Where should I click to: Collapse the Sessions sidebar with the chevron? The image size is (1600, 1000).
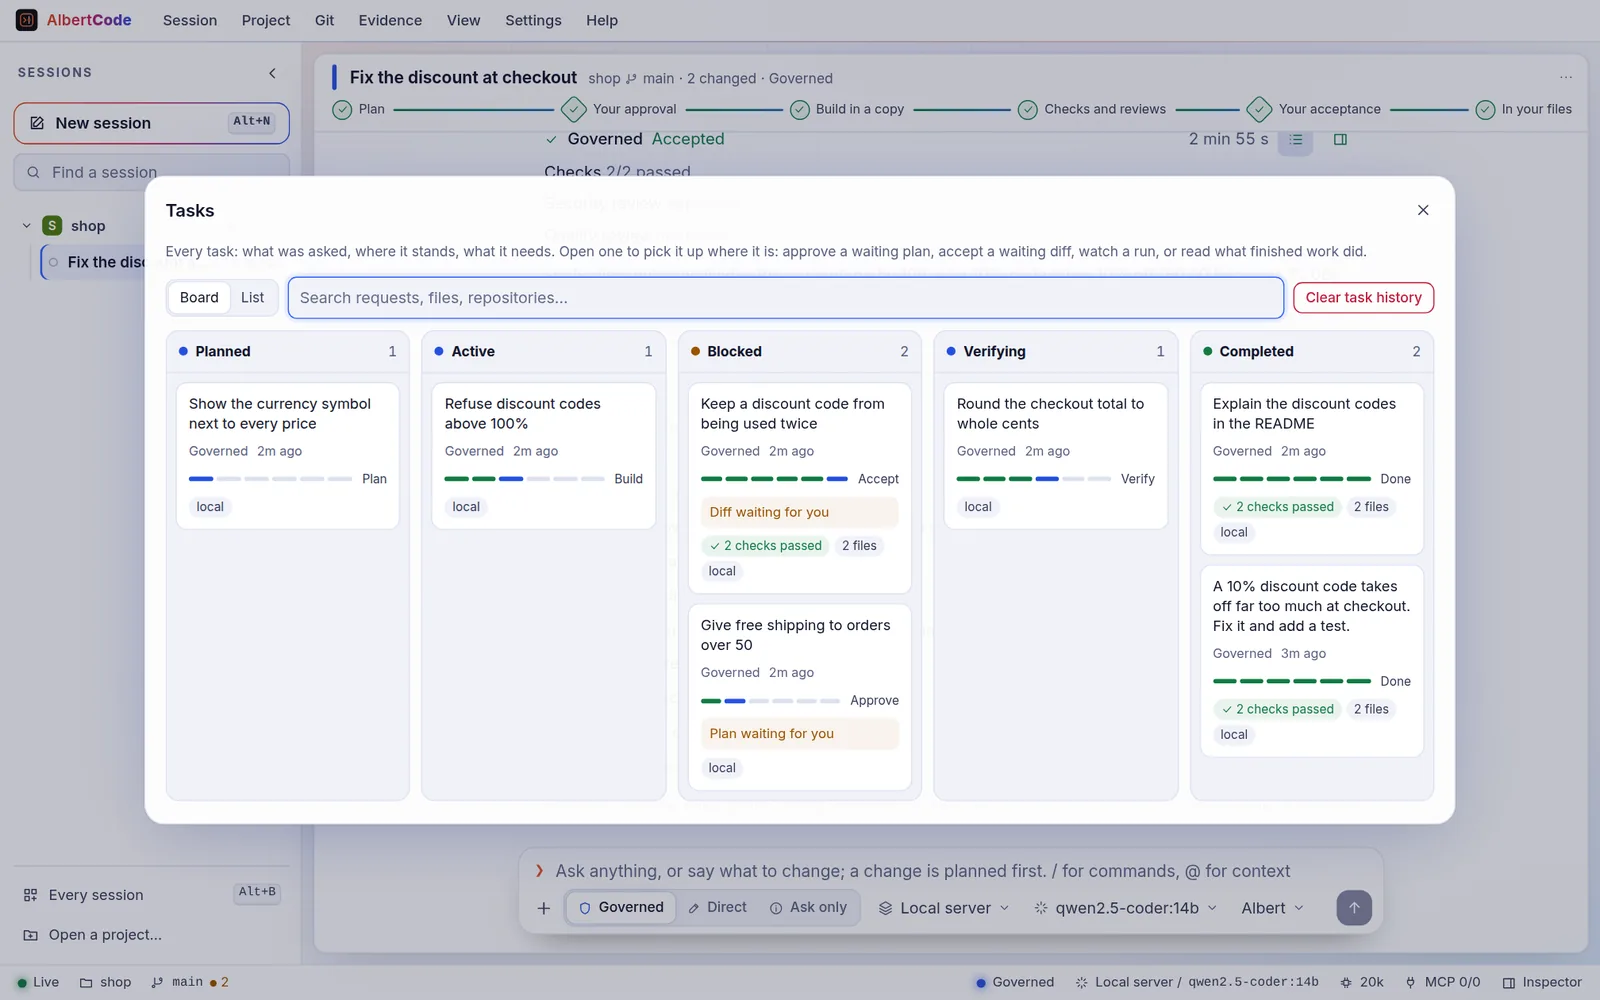272,73
